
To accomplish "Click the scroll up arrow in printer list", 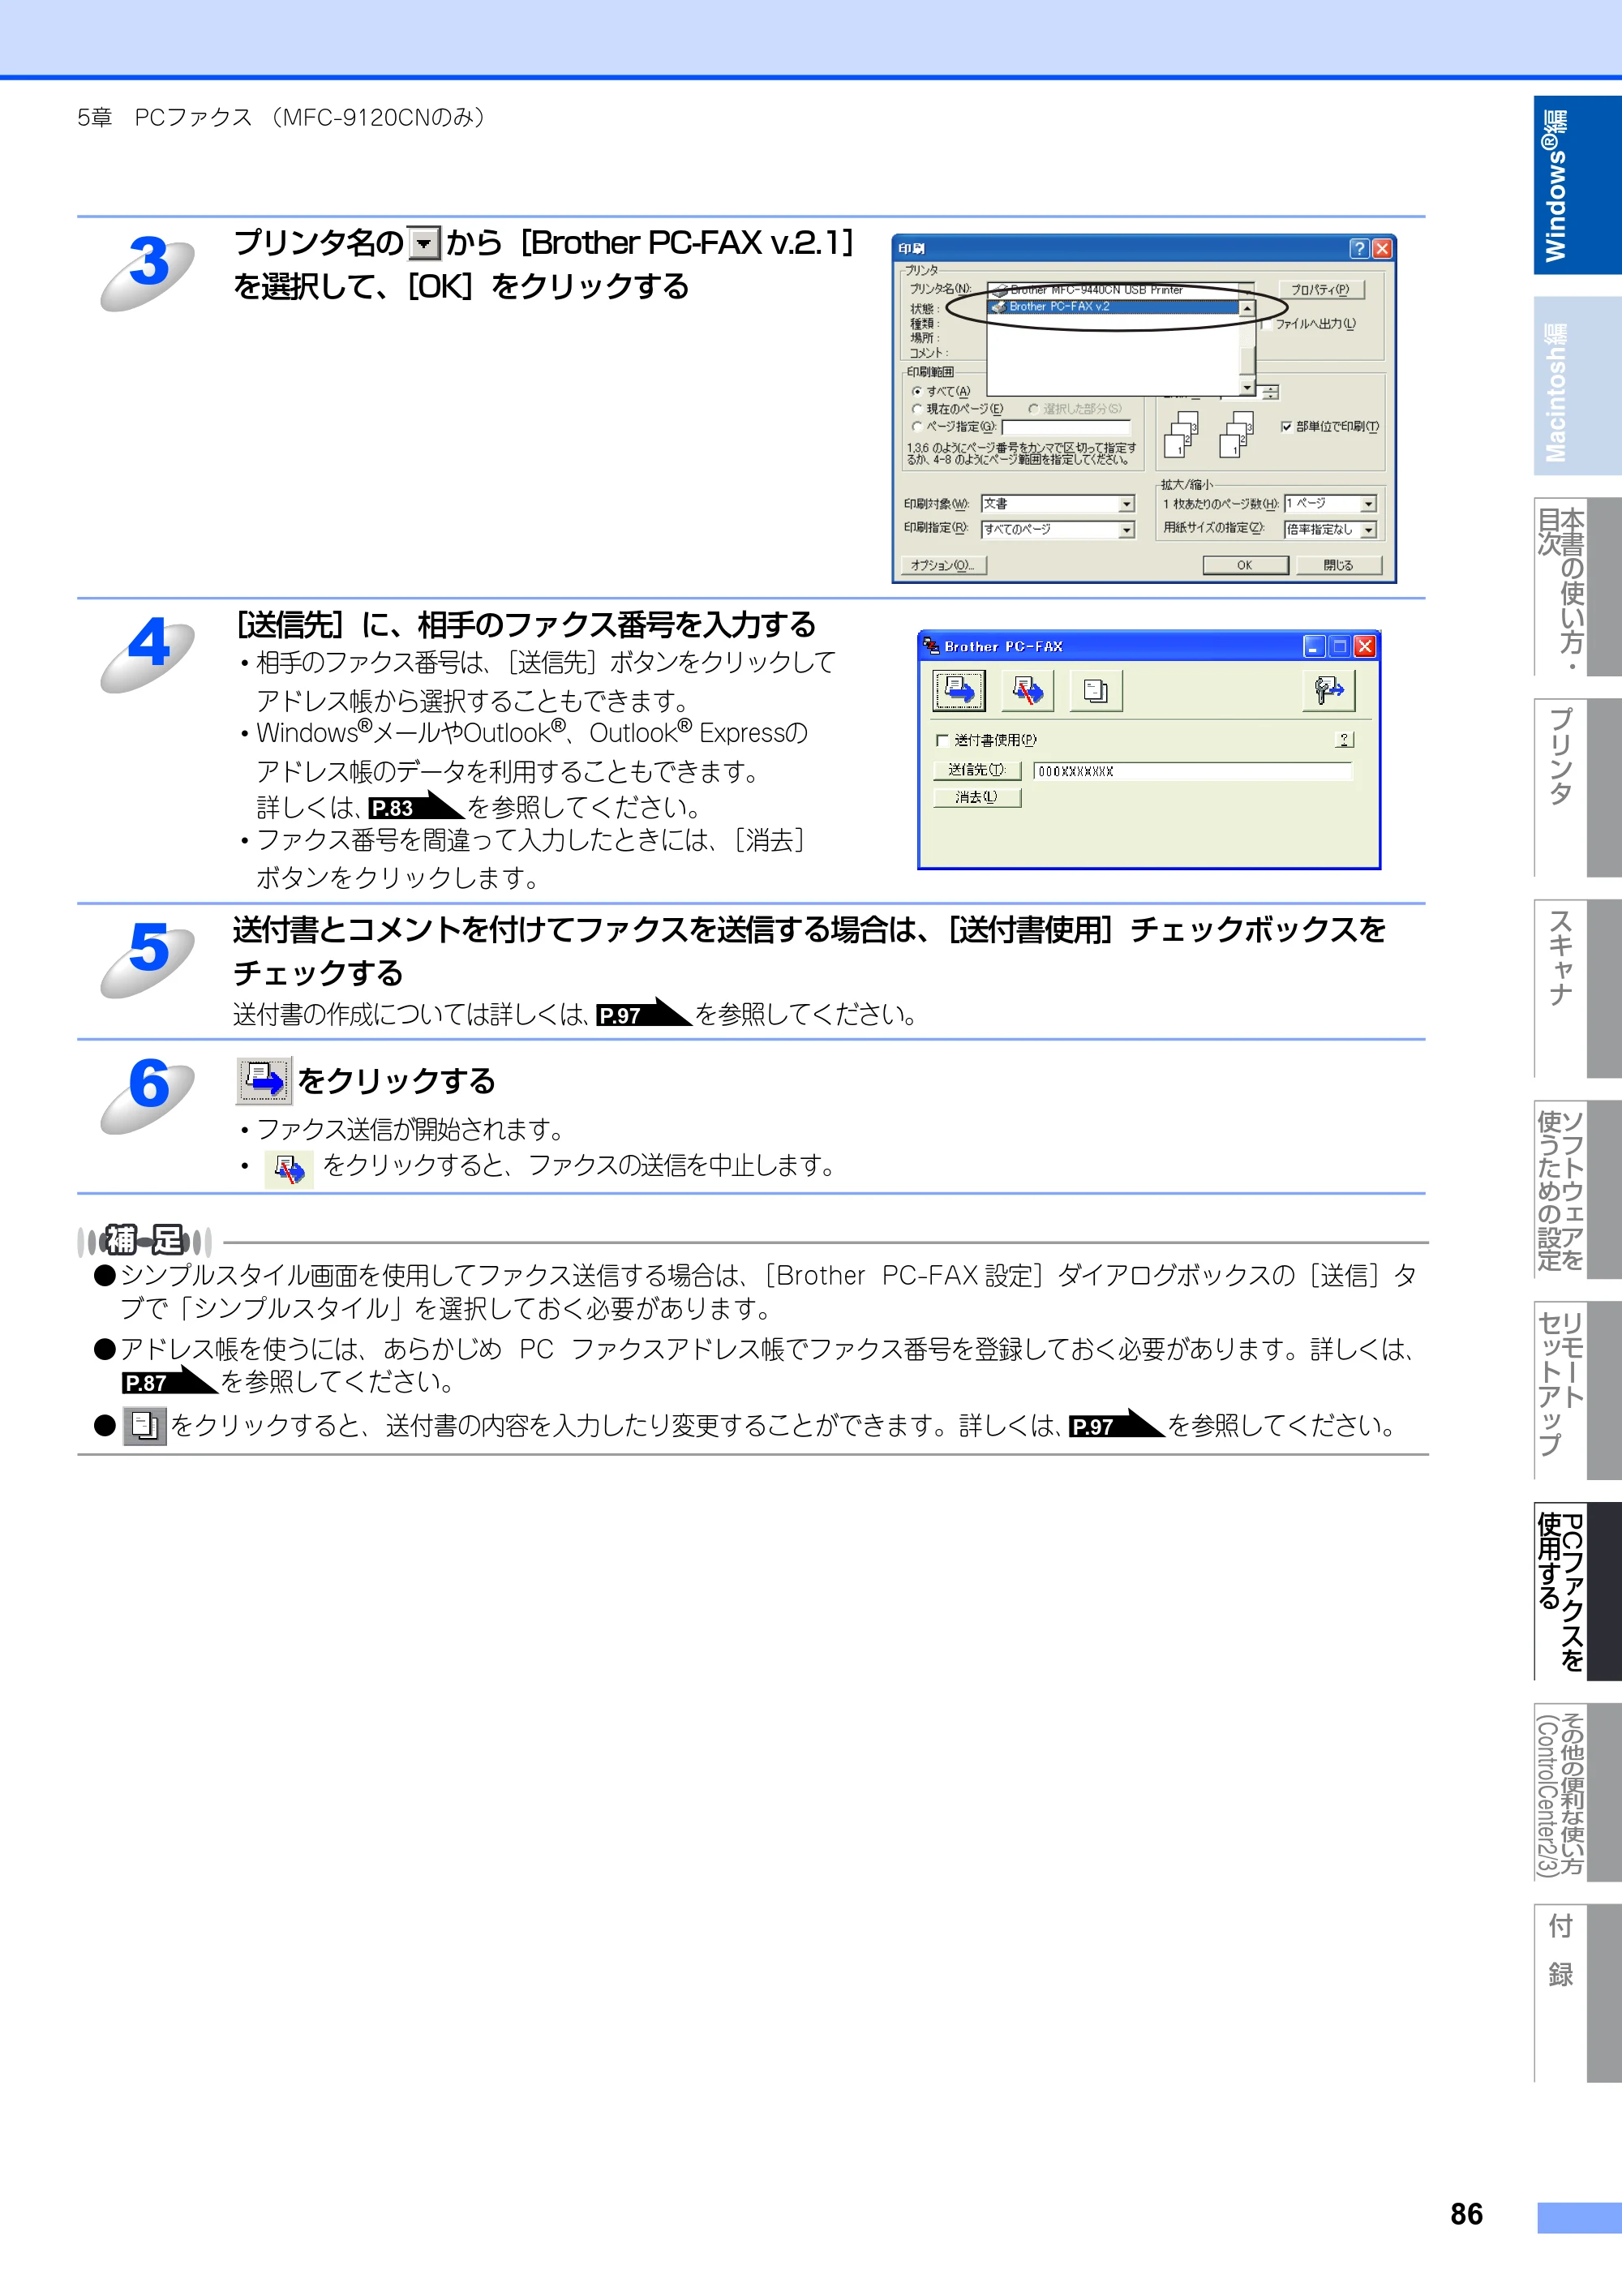I will pyautogui.click(x=1247, y=308).
